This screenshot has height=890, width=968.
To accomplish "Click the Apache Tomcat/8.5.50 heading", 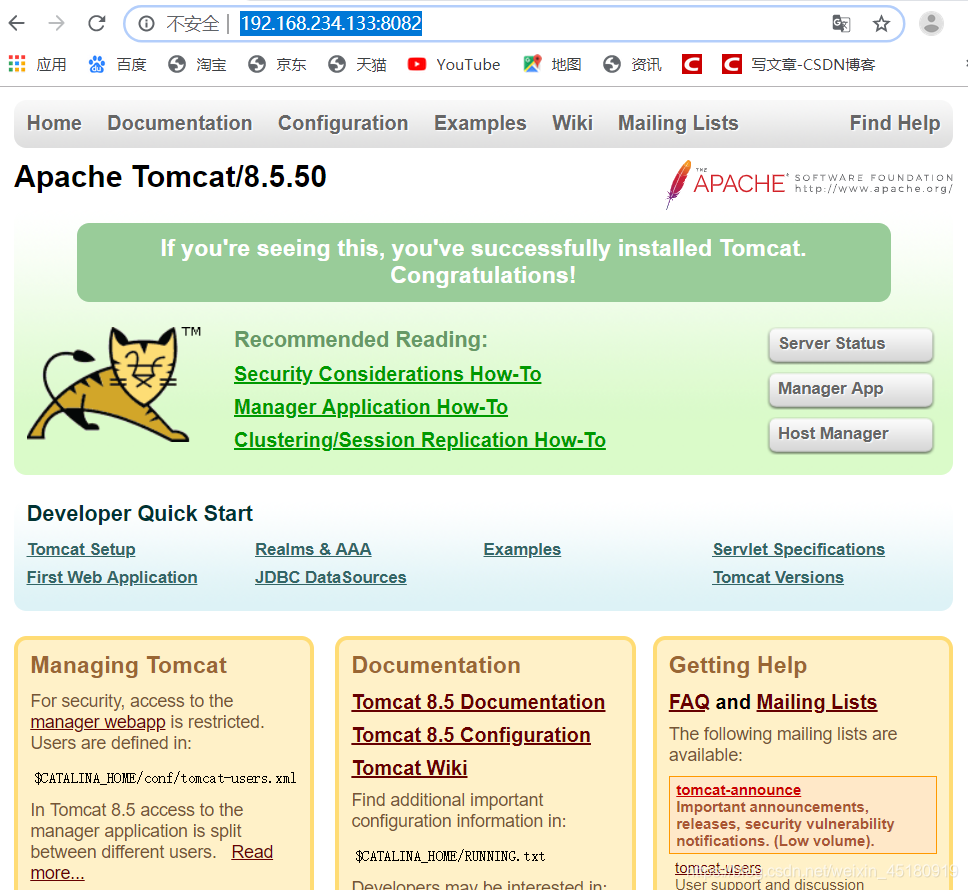I will point(170,177).
